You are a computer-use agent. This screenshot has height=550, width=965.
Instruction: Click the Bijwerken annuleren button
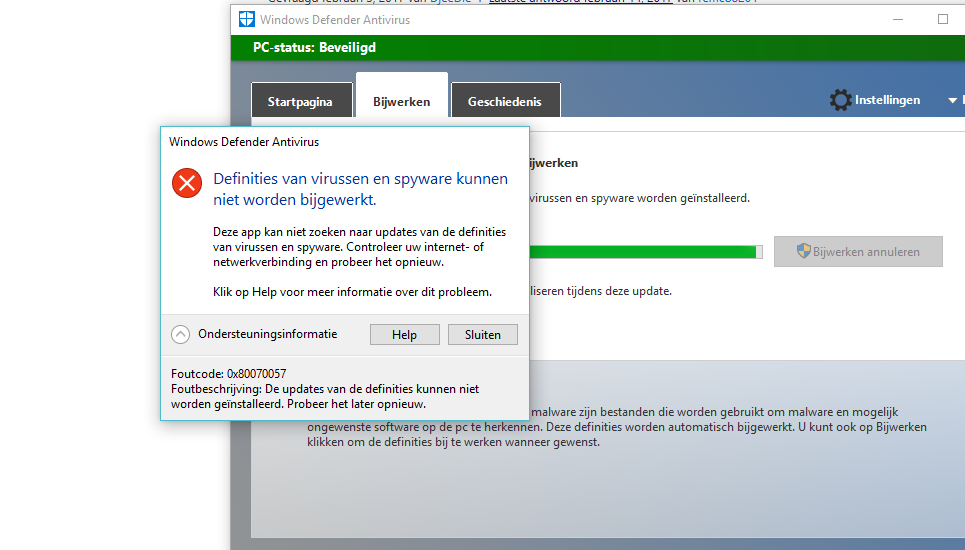pyautogui.click(x=858, y=252)
